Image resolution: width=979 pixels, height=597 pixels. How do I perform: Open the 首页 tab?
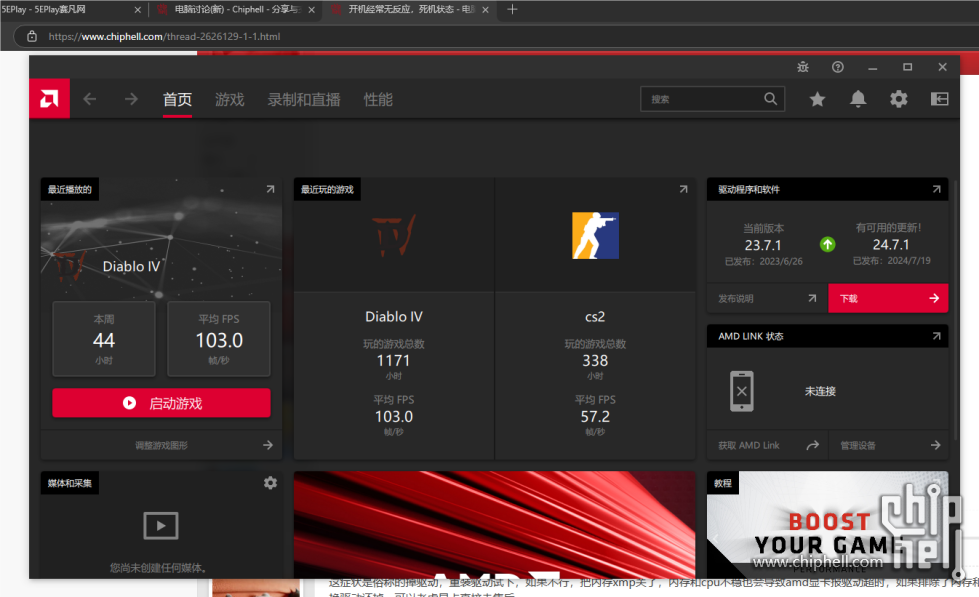(x=177, y=99)
